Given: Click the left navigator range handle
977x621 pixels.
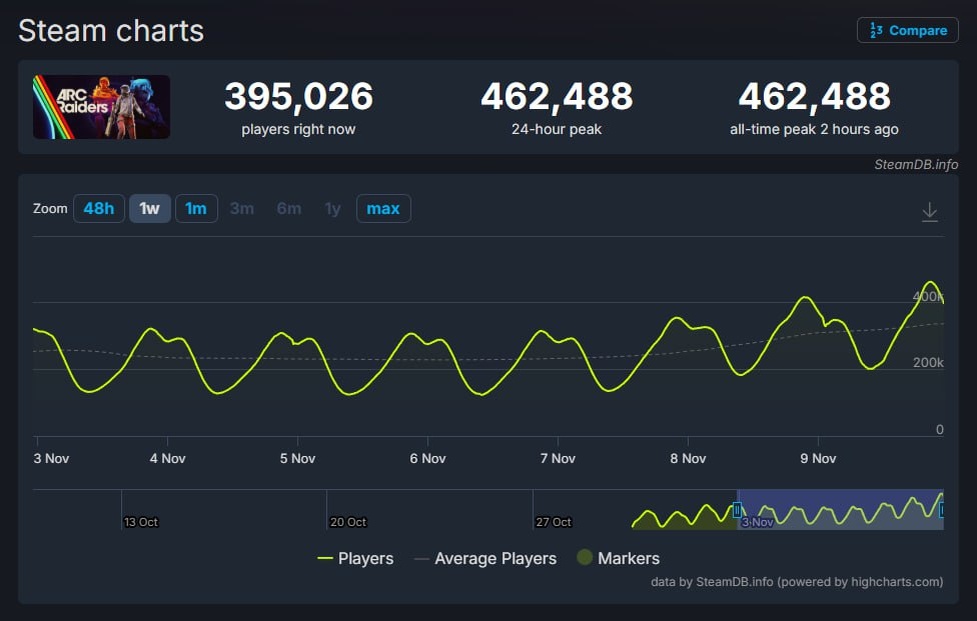Looking at the screenshot, I should pyautogui.click(x=737, y=510).
